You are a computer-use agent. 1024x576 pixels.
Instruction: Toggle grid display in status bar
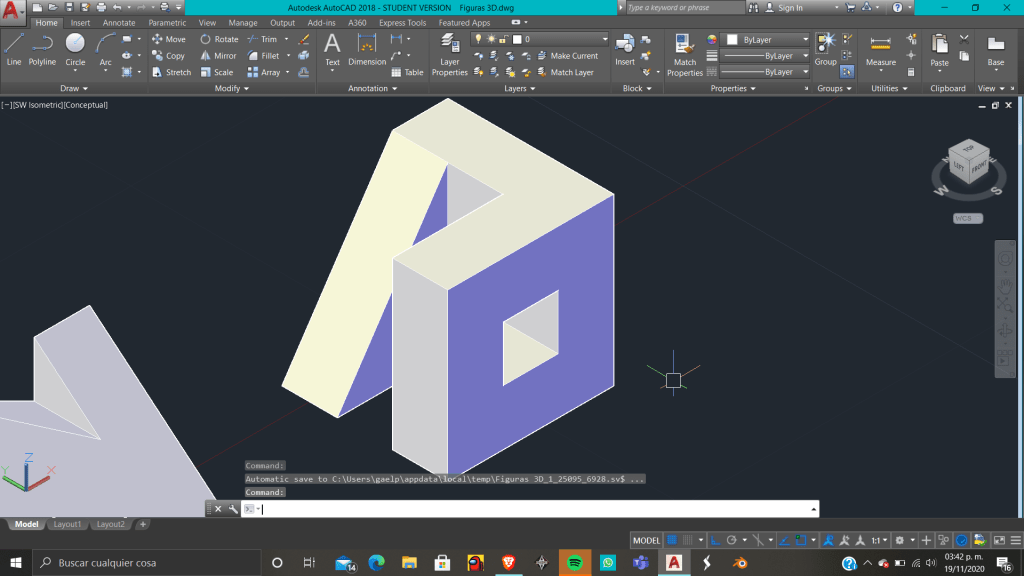pos(672,540)
